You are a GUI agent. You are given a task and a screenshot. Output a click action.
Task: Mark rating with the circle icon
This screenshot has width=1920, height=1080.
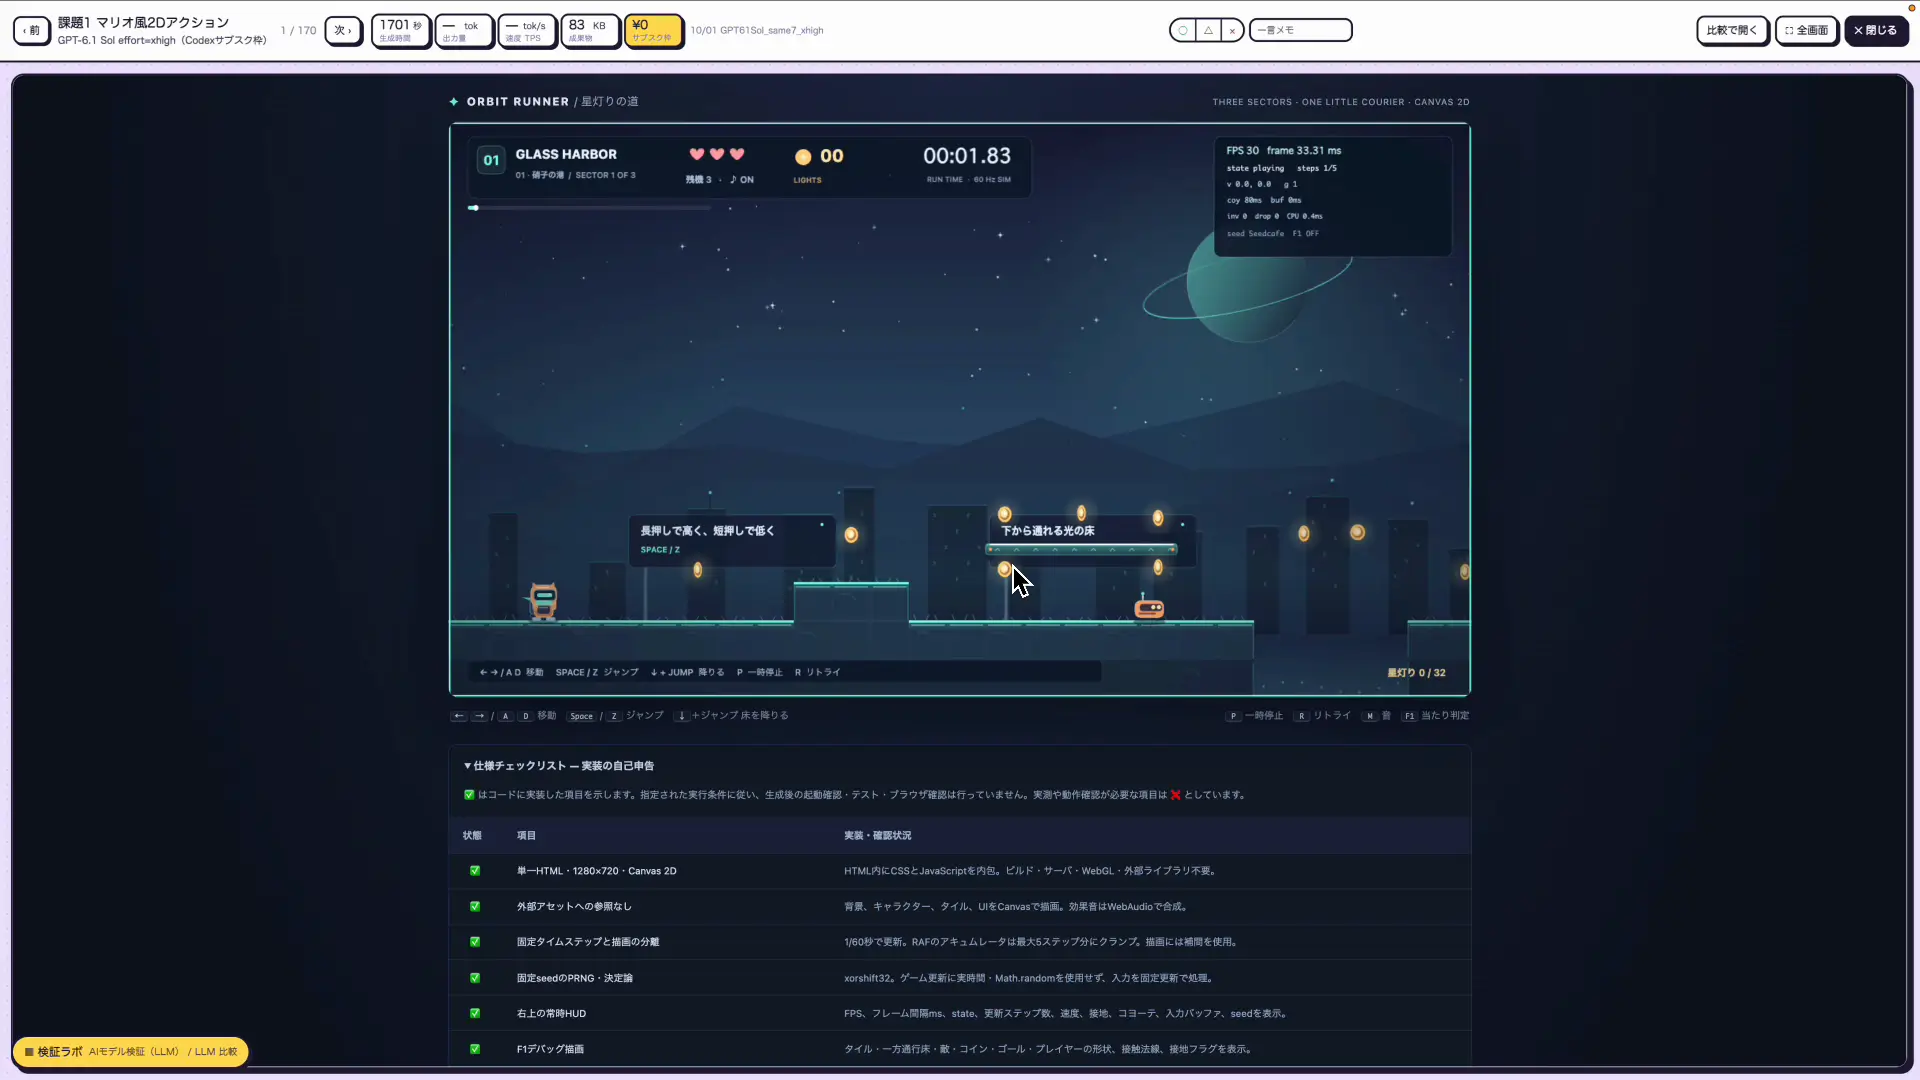pyautogui.click(x=1183, y=30)
